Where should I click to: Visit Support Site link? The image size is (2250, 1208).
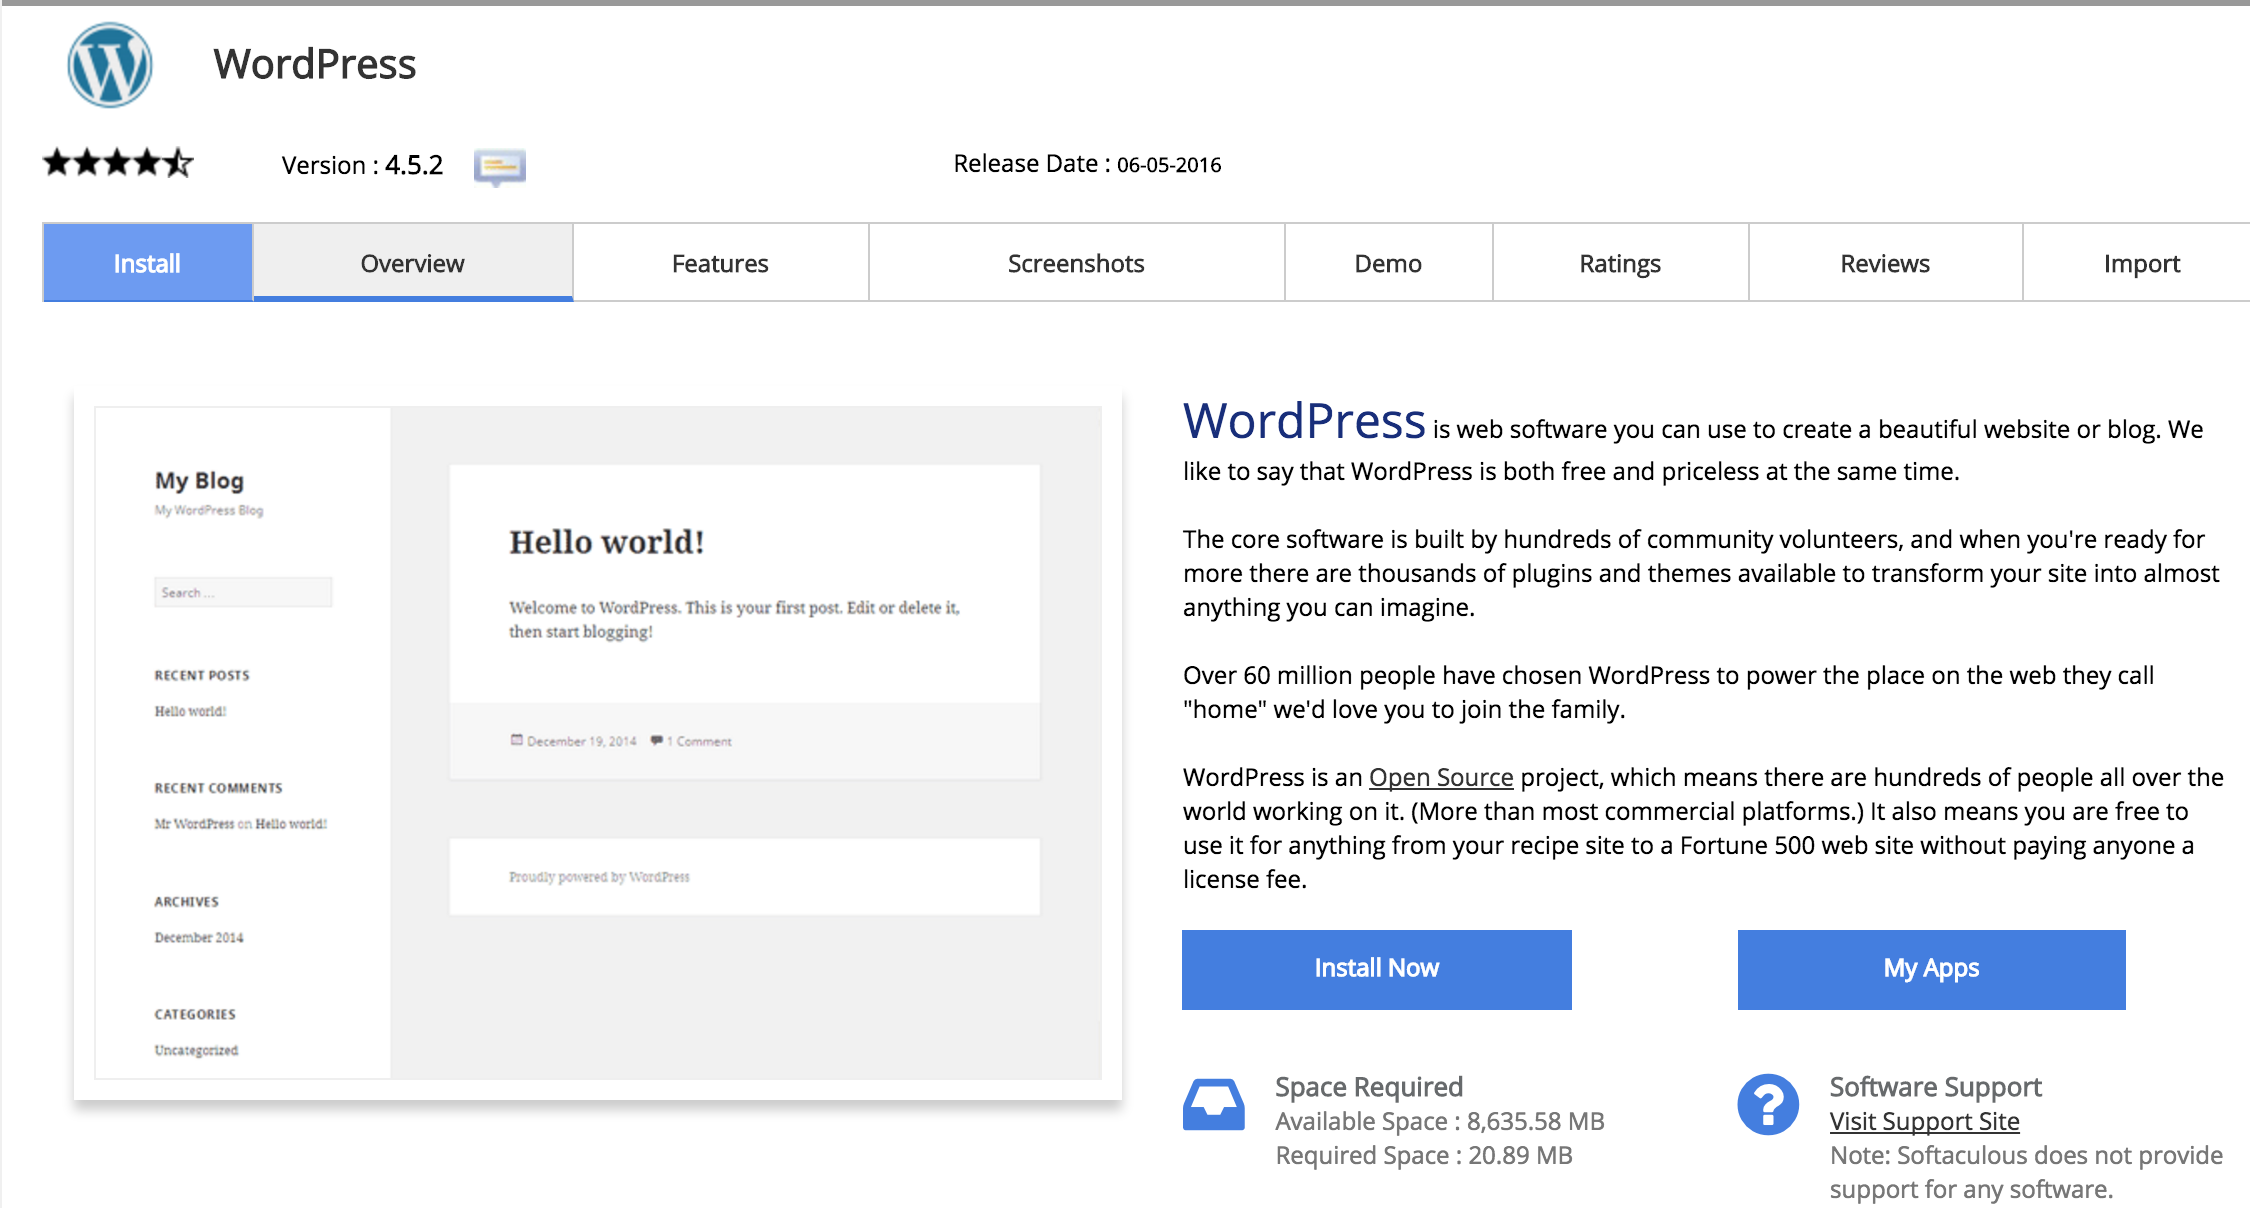click(x=1924, y=1121)
